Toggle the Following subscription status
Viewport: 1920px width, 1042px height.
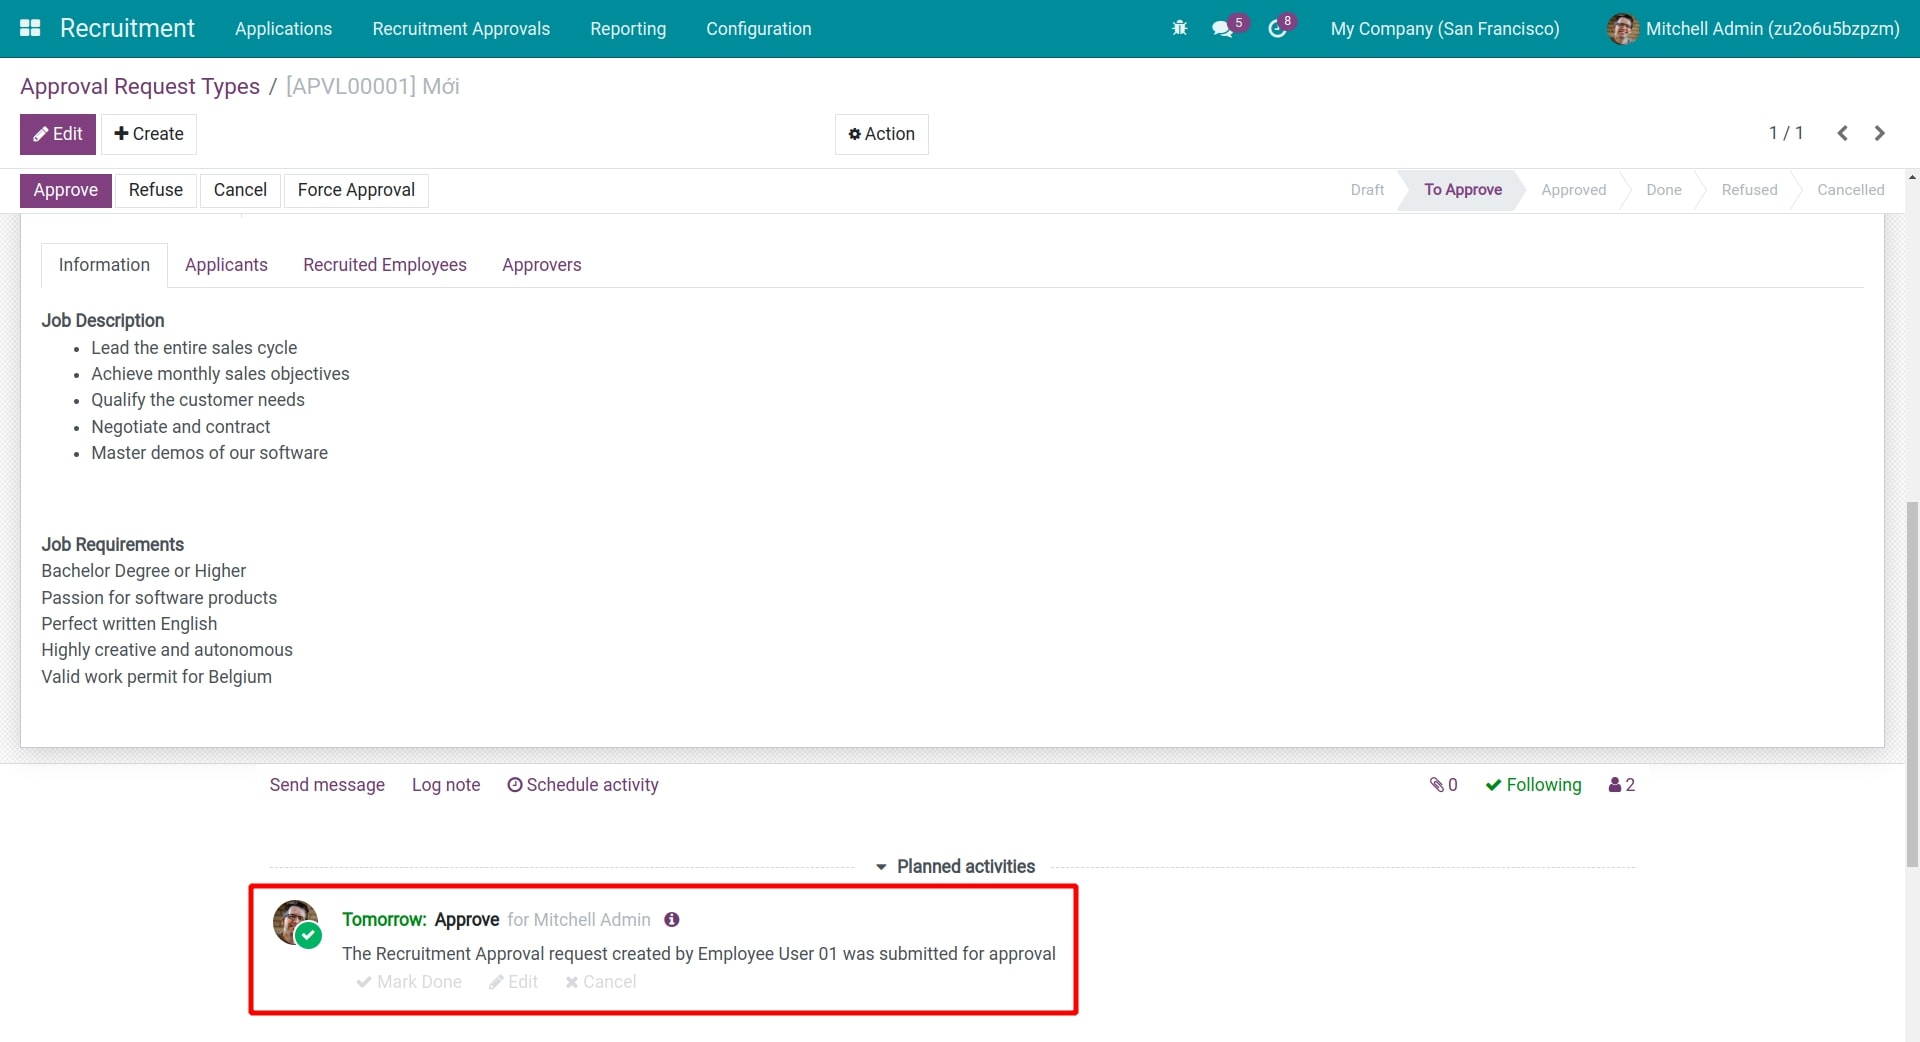[1533, 785]
